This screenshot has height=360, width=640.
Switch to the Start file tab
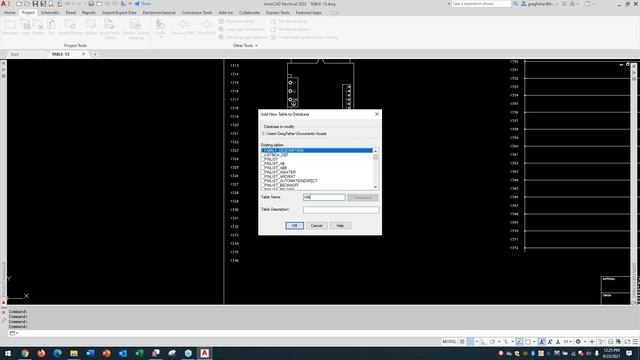(15, 54)
